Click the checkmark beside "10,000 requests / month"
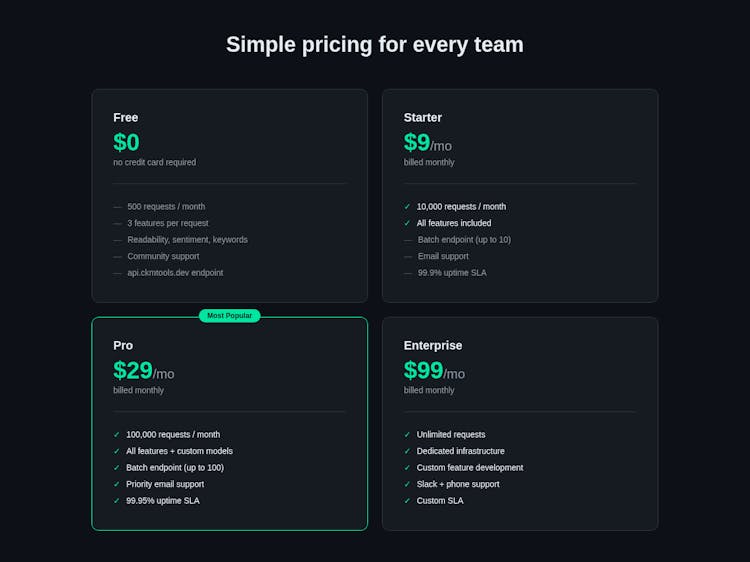Image resolution: width=750 pixels, height=562 pixels. click(407, 207)
